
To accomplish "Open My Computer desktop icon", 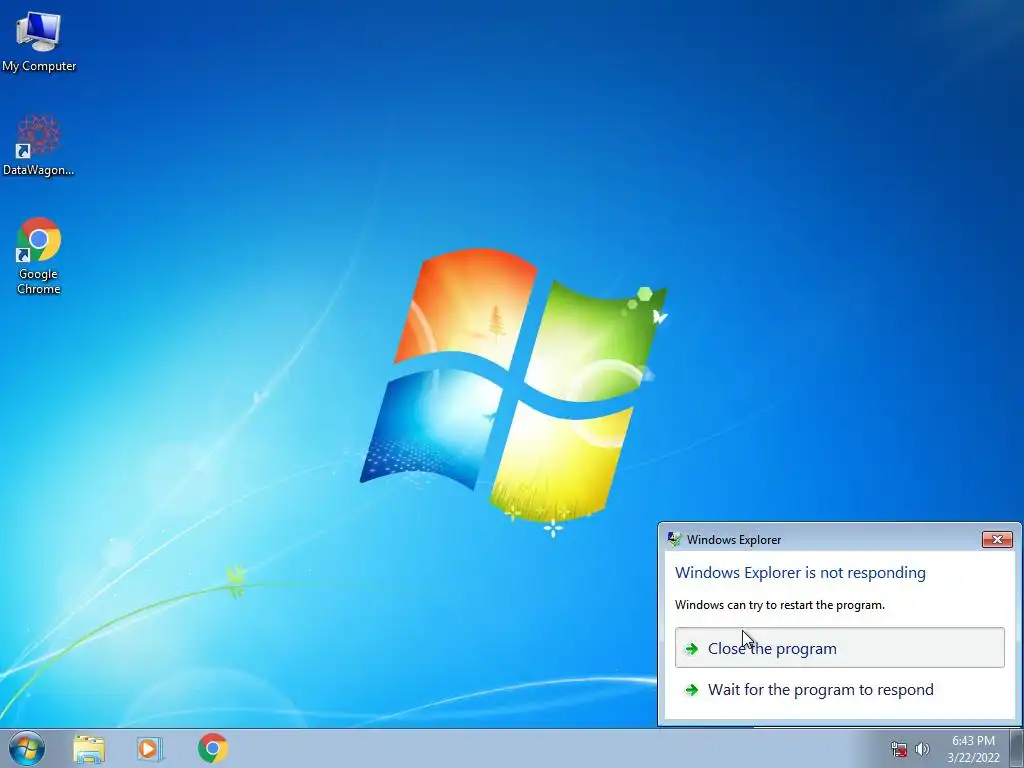I will pyautogui.click(x=39, y=42).
